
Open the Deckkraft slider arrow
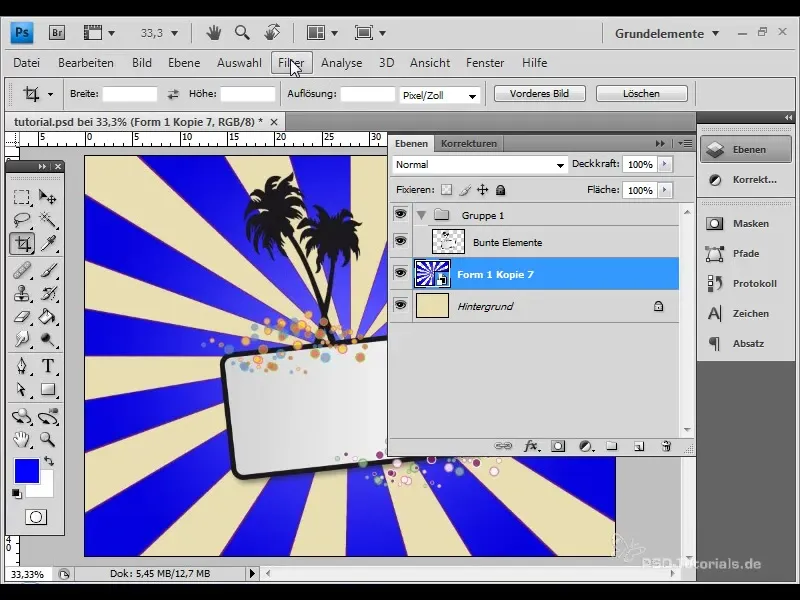coord(664,164)
